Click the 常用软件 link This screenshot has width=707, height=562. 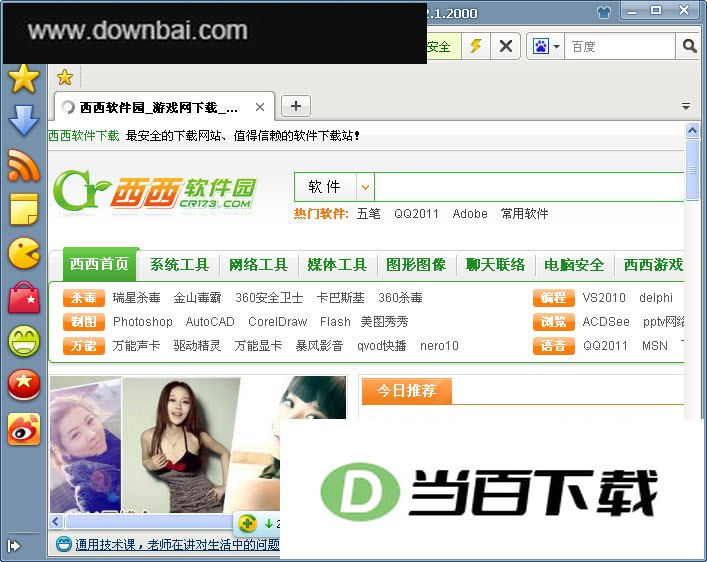524,213
